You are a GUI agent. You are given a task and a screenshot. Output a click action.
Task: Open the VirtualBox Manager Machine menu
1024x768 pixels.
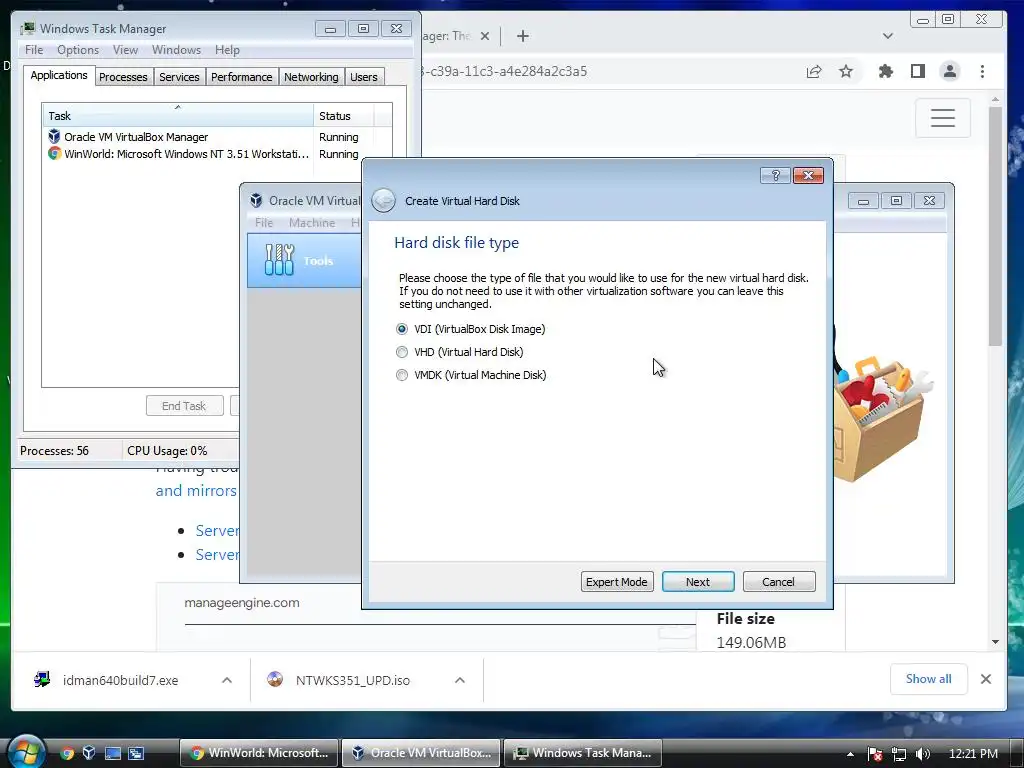[x=312, y=223]
